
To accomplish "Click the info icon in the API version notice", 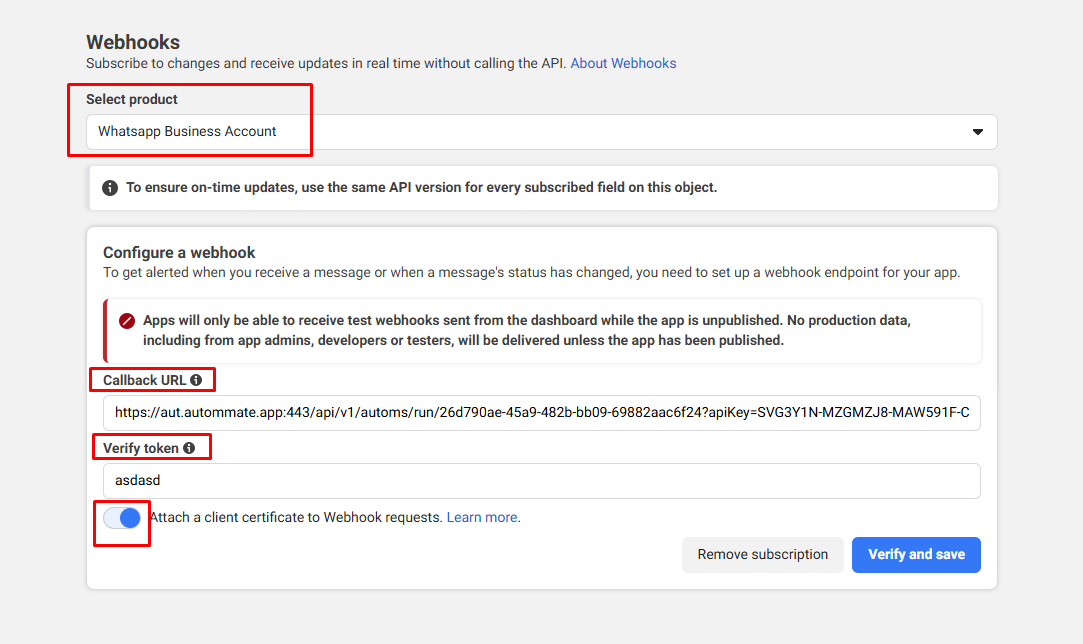I will tap(110, 187).
